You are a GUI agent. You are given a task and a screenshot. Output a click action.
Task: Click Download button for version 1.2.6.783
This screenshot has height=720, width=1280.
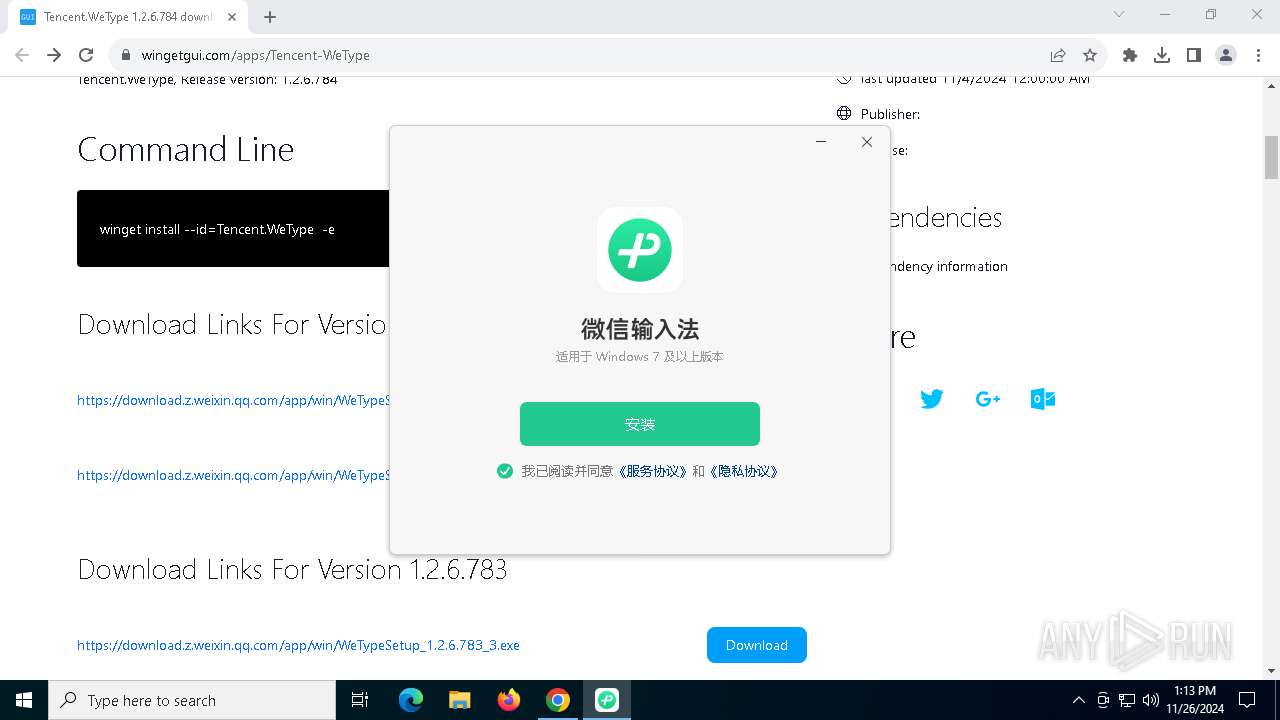757,645
